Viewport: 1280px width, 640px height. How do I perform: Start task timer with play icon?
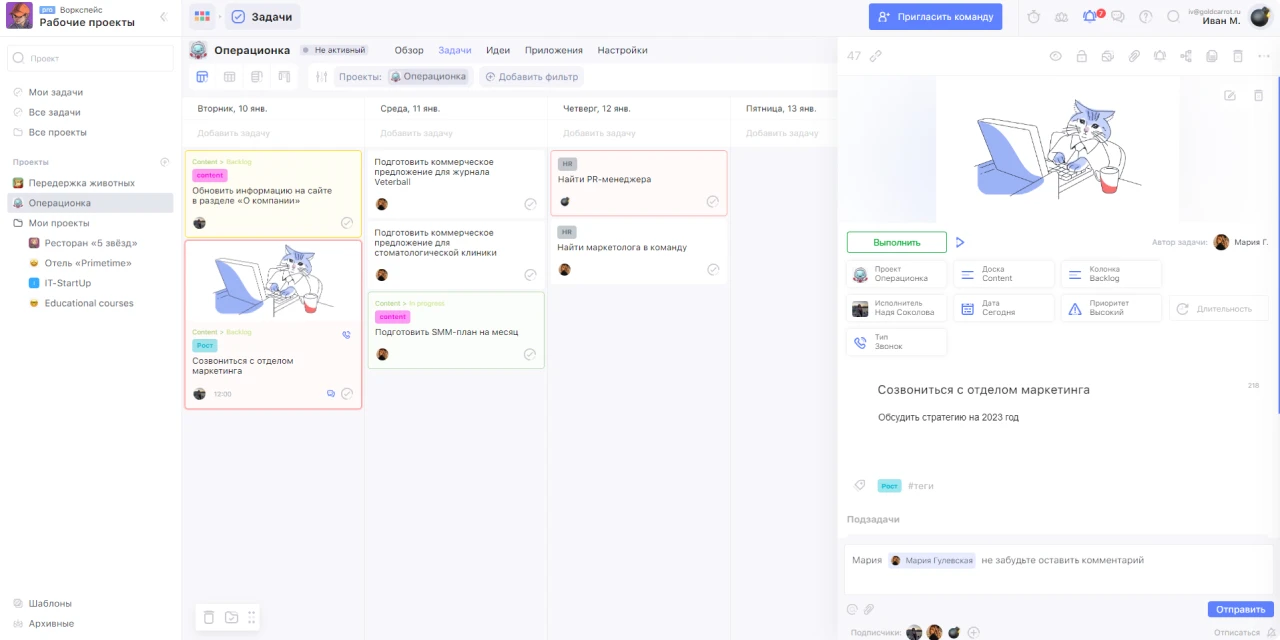tap(960, 242)
